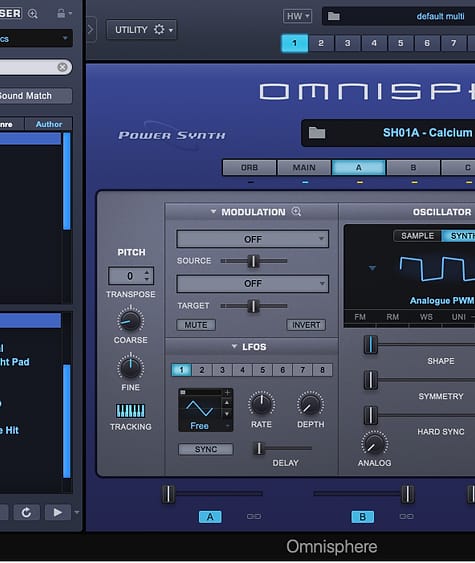This screenshot has height=563, width=475.
Task: Increase transpose with up arrow
Action: pyautogui.click(x=147, y=272)
